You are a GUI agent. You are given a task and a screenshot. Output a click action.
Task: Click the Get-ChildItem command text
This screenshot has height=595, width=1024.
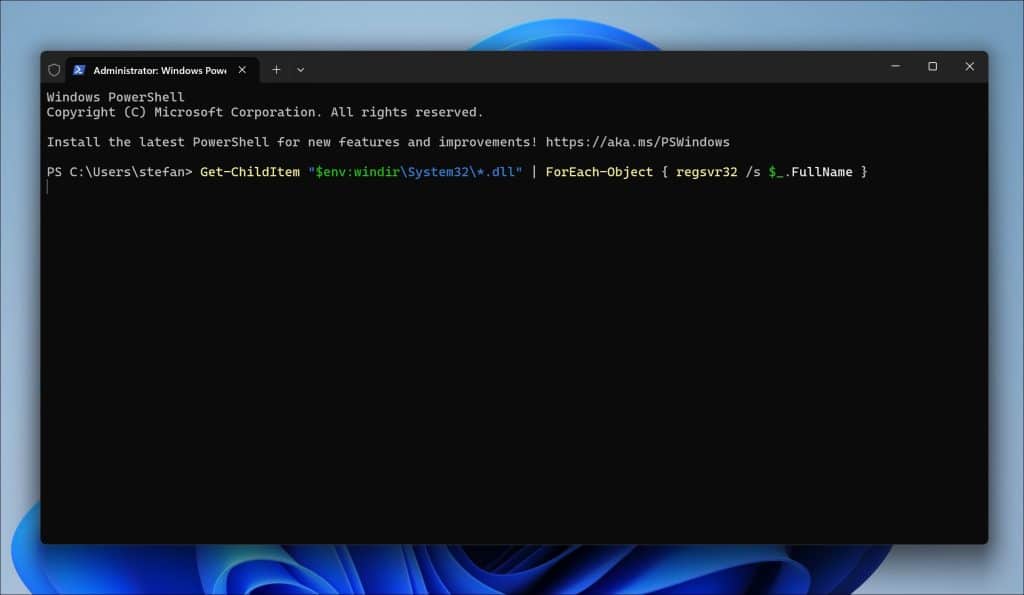point(252,171)
